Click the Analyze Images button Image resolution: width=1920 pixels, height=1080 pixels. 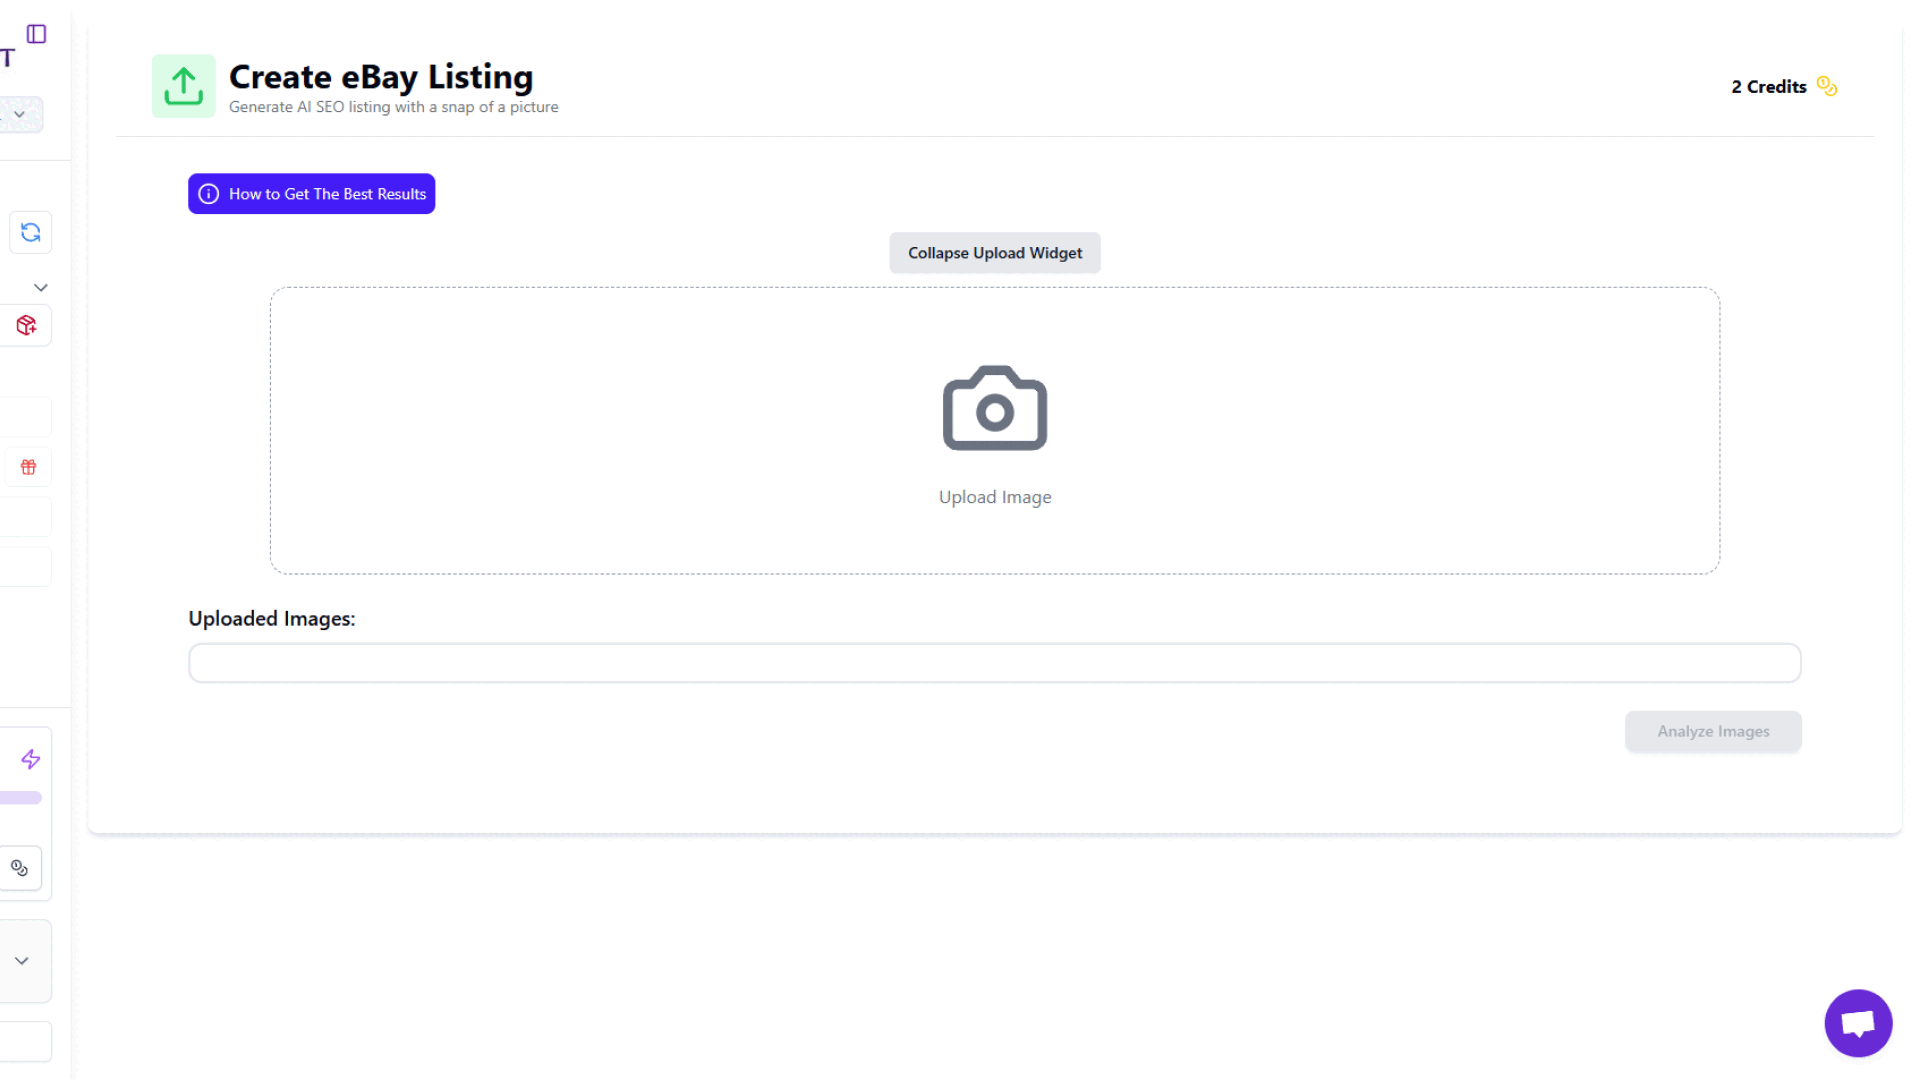click(x=1713, y=731)
